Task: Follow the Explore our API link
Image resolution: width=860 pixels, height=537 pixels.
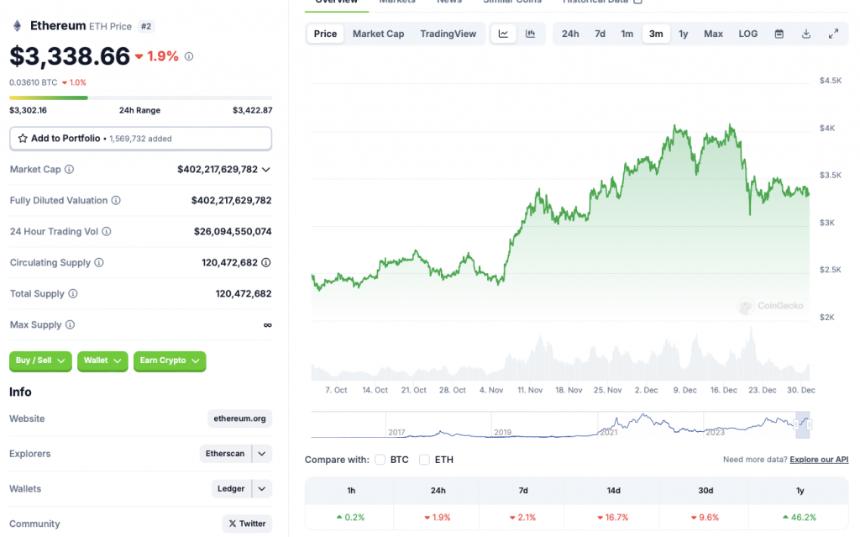Action: click(819, 460)
